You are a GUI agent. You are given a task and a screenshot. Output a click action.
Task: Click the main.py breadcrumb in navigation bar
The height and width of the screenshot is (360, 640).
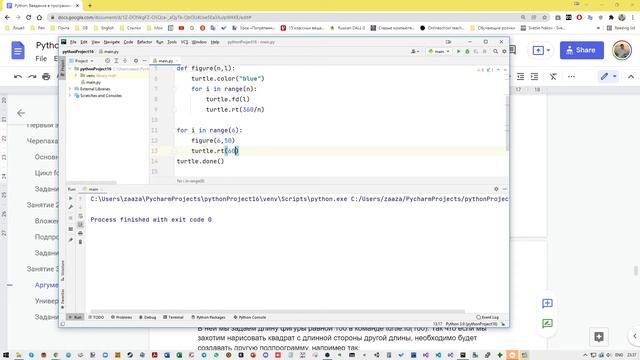pos(109,52)
